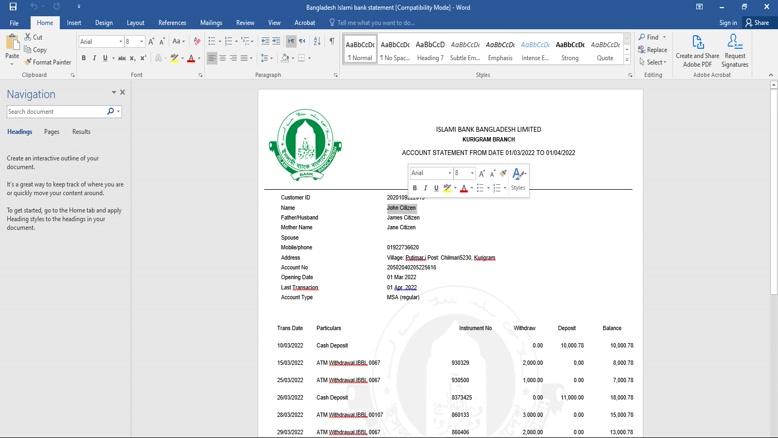Click Clear All Formatting in the ribbon
The width and height of the screenshot is (778, 438).
[x=197, y=41]
